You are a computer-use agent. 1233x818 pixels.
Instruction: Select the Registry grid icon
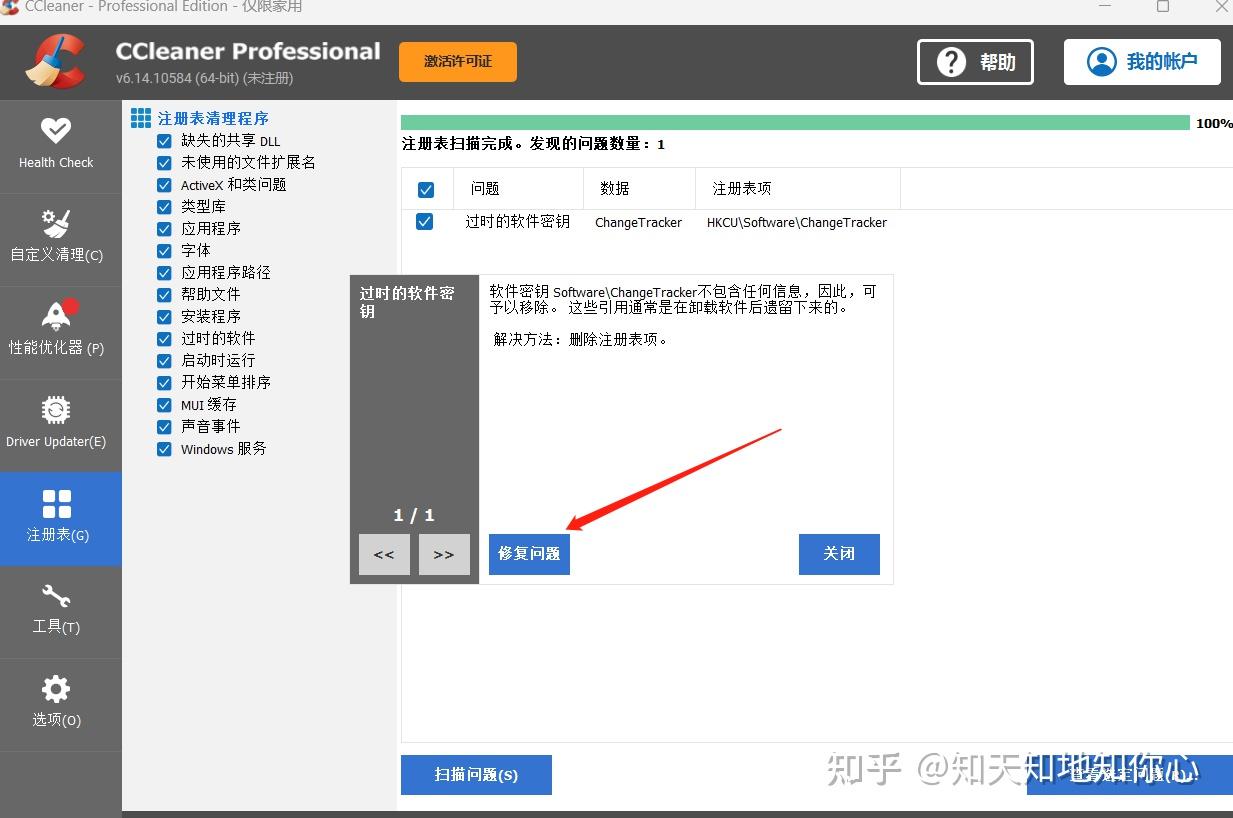(x=57, y=504)
